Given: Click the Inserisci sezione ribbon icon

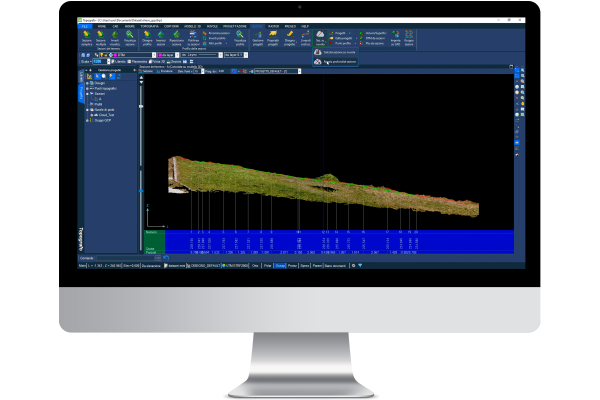Looking at the screenshot, I should point(161,38).
